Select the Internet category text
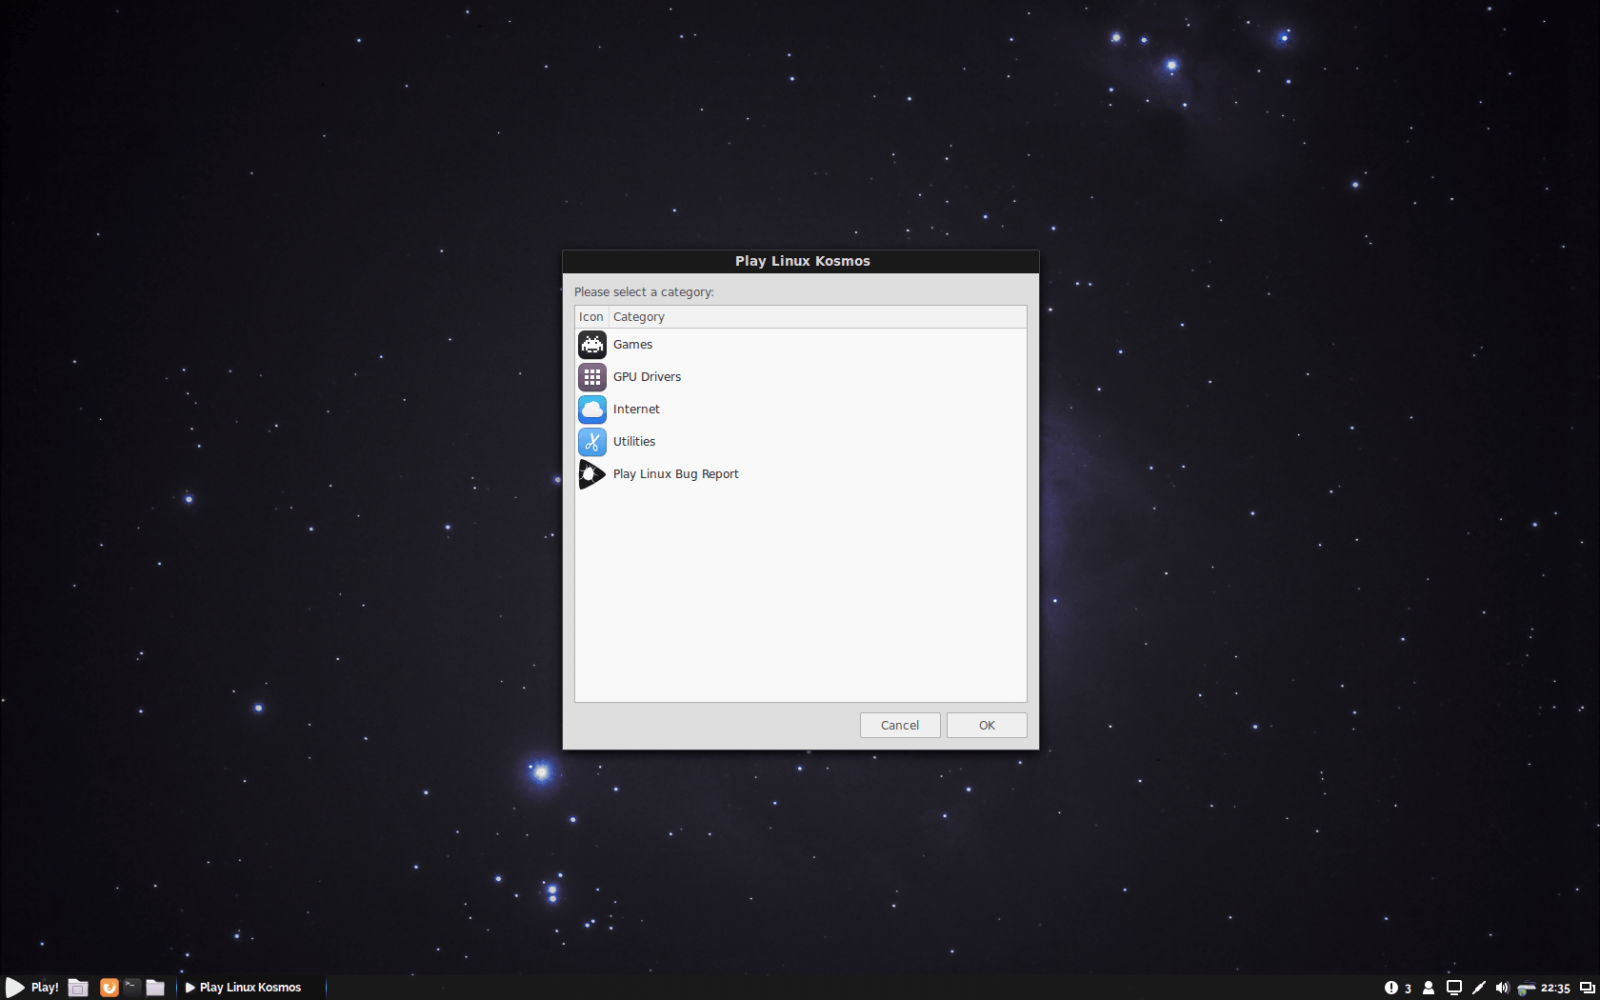Viewport: 1600px width, 1000px height. click(x=636, y=409)
